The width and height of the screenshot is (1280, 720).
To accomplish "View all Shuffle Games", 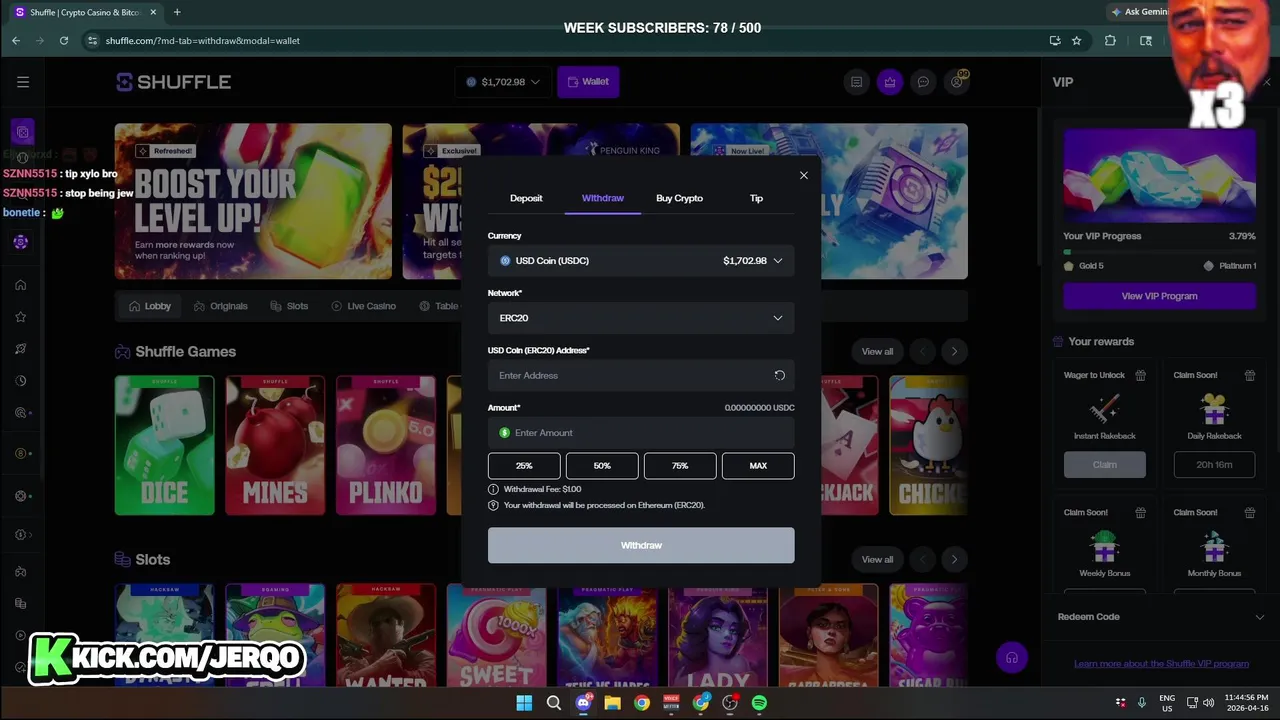I will coord(877,351).
